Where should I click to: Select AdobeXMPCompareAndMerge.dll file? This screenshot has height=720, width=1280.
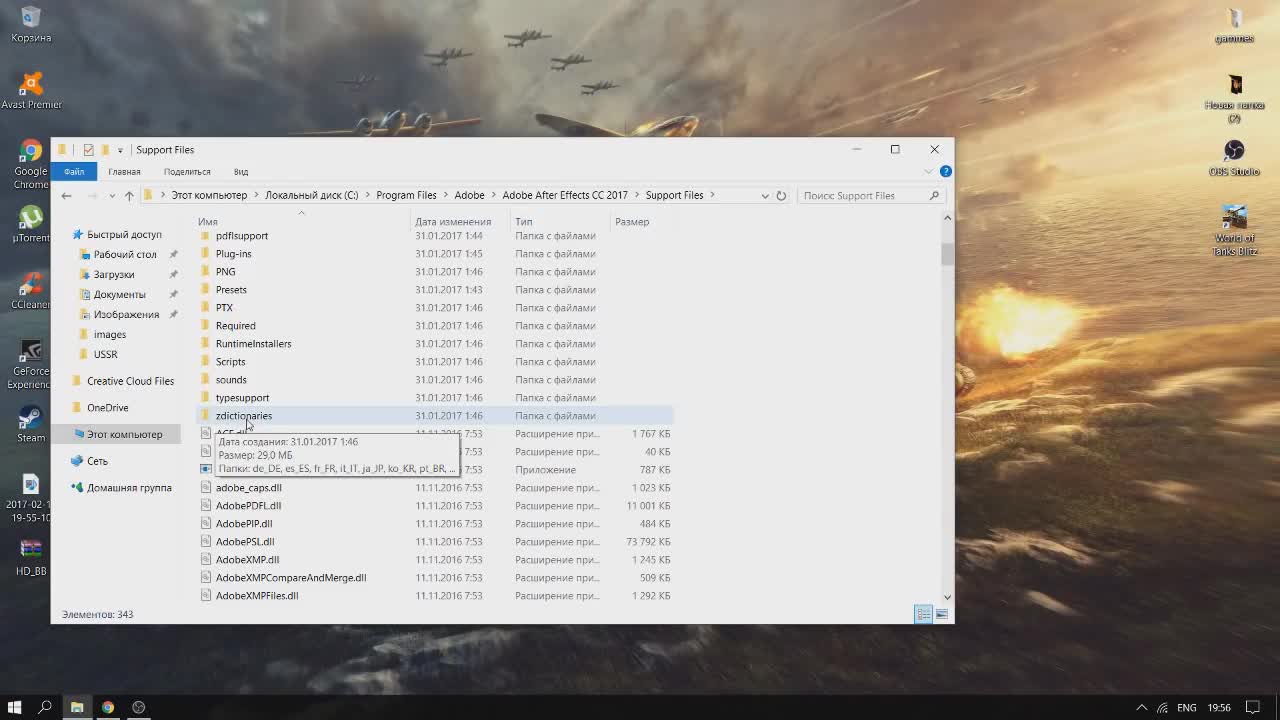click(291, 578)
